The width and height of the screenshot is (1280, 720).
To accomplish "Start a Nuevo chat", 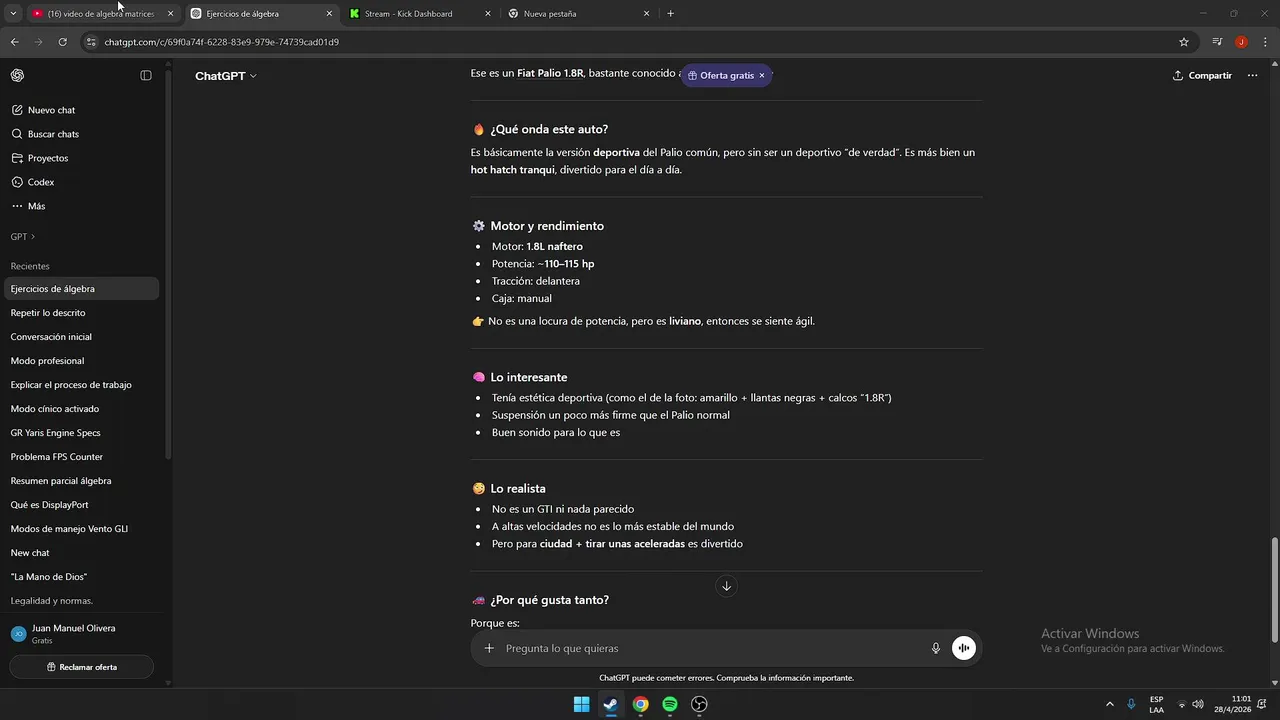I will tap(80, 110).
